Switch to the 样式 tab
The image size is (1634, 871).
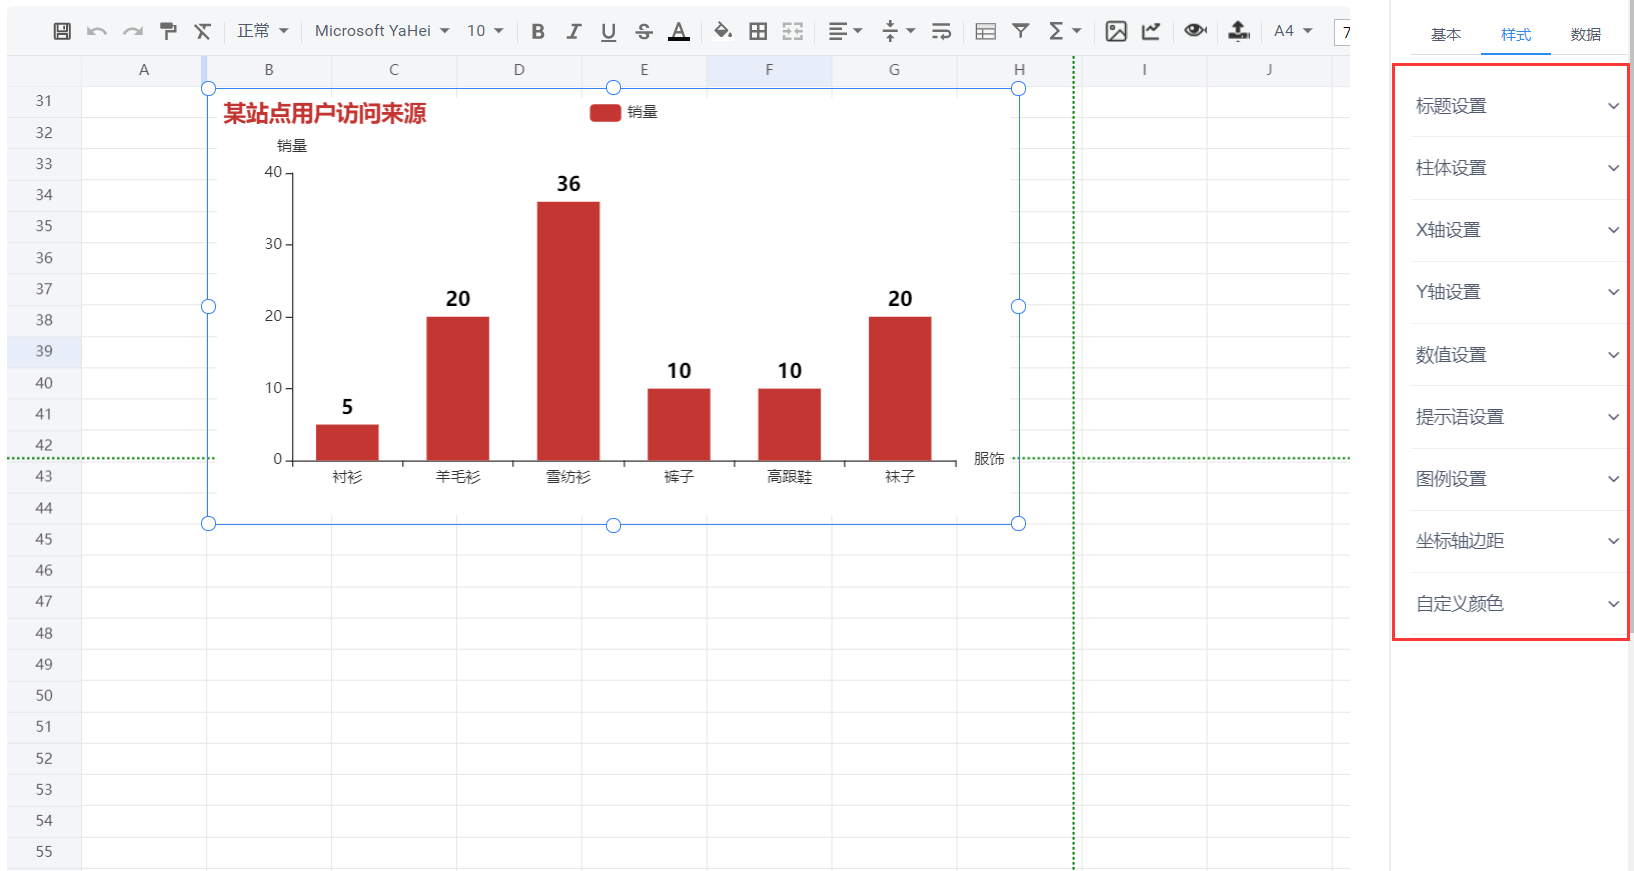pos(1516,35)
